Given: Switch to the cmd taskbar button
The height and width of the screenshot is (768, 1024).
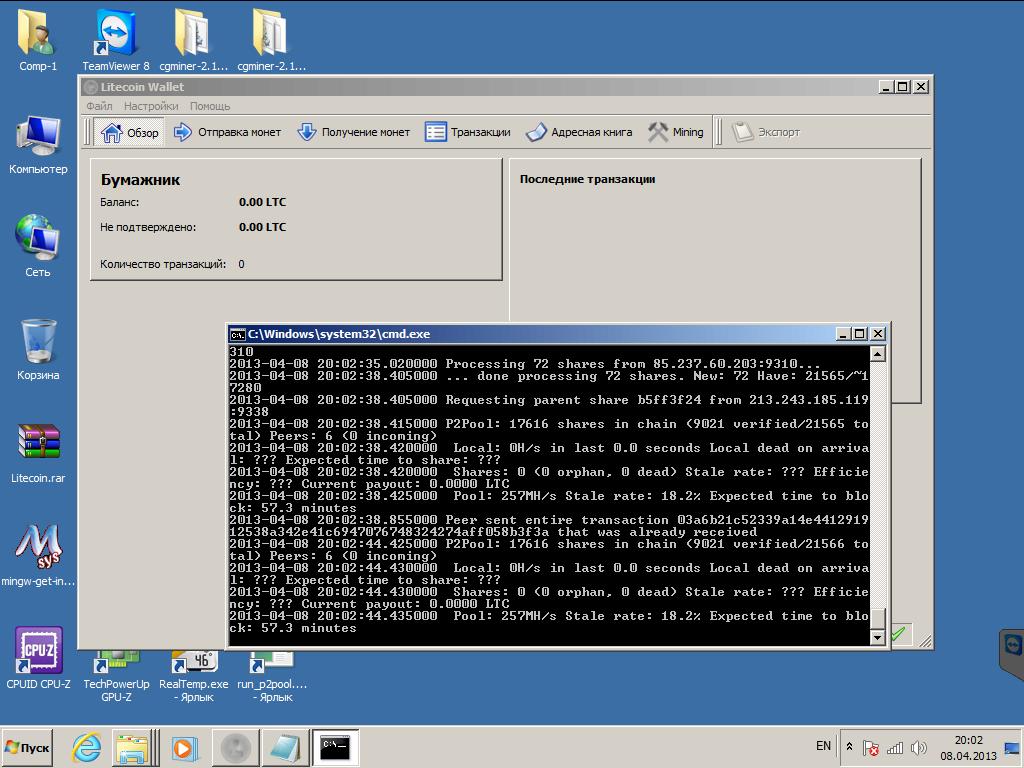Looking at the screenshot, I should (336, 747).
